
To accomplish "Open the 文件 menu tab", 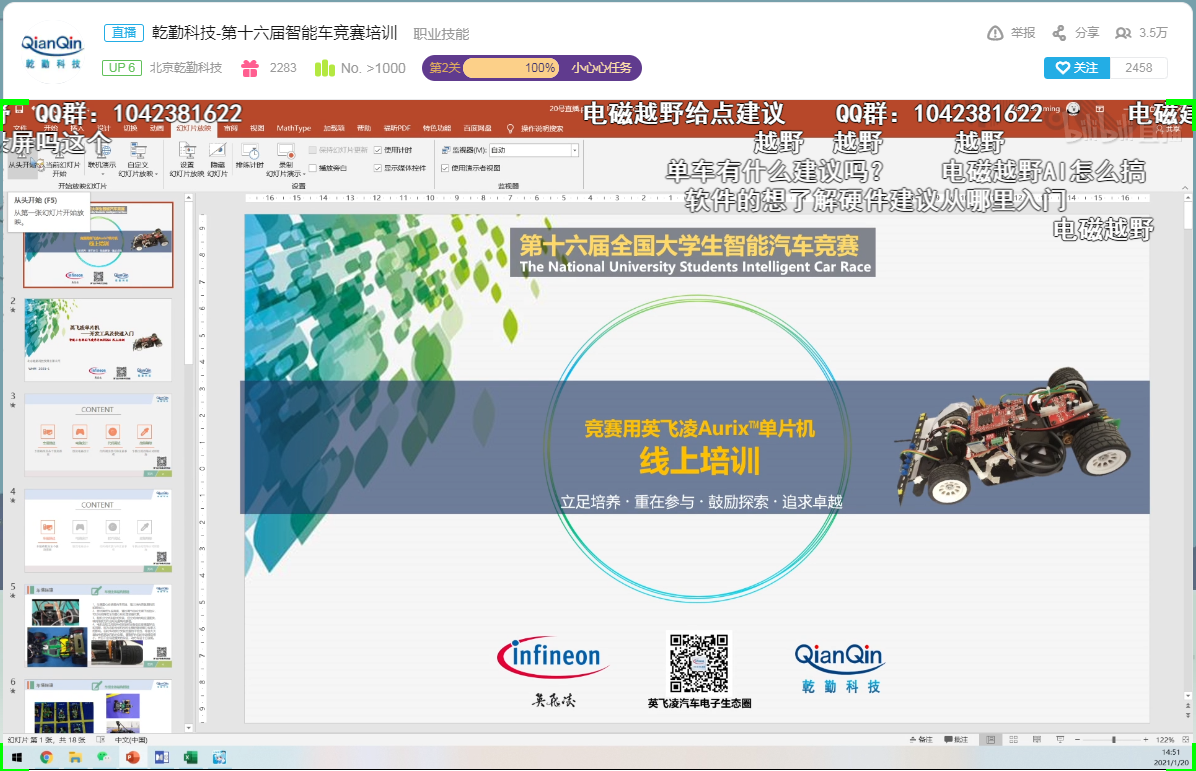I will click(x=20, y=128).
